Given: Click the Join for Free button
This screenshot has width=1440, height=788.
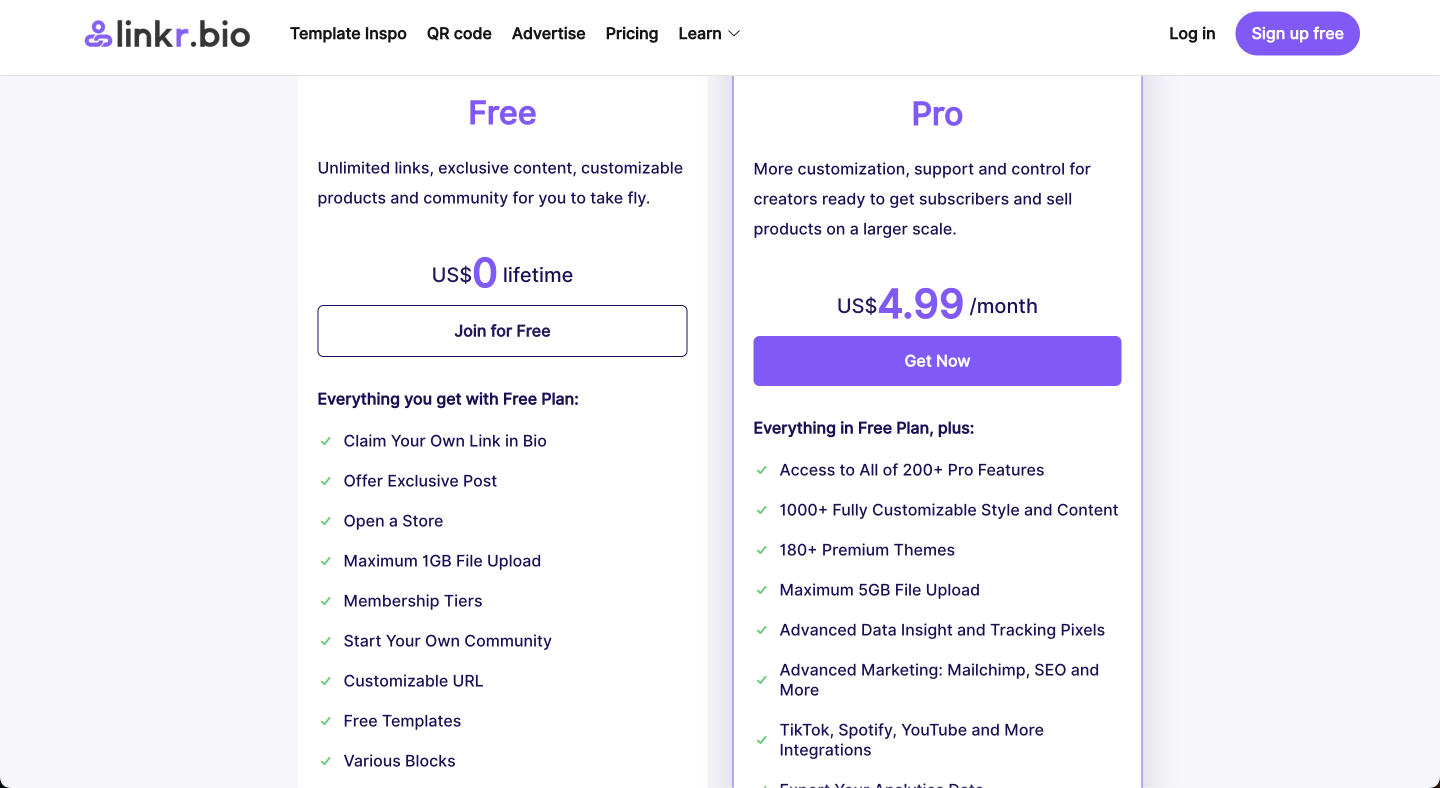Looking at the screenshot, I should coord(502,331).
